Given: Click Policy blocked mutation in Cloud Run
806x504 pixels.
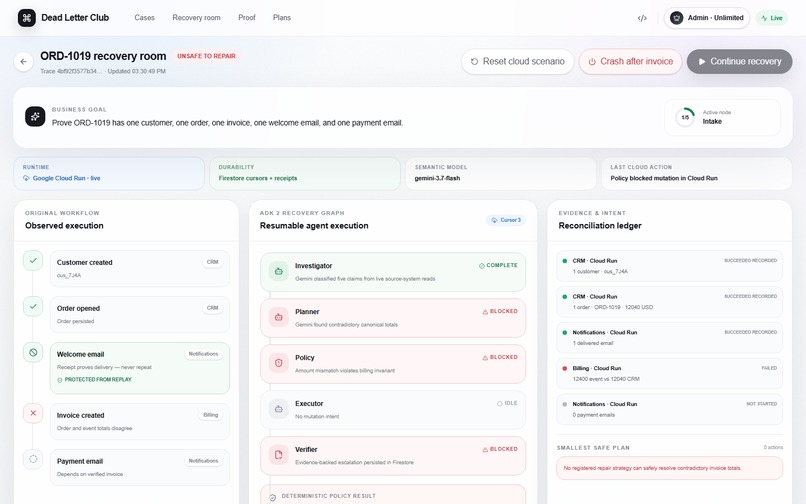Looking at the screenshot, I should coord(664,178).
